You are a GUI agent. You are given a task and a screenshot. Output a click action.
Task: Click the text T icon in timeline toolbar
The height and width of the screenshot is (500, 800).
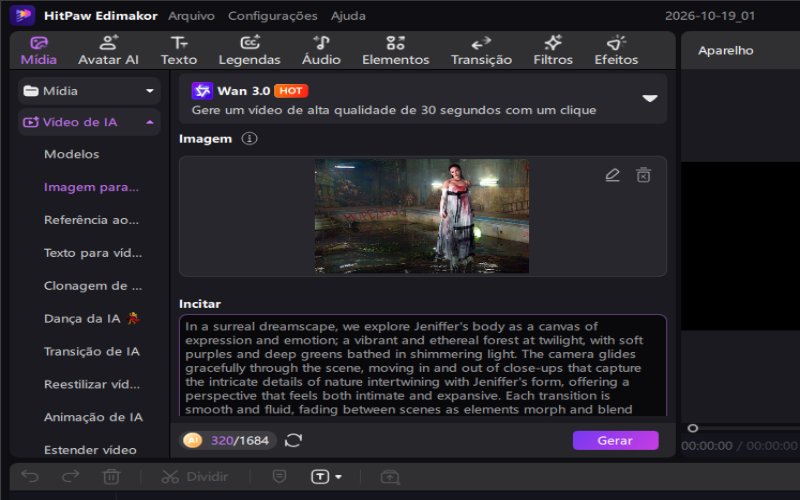click(x=320, y=477)
